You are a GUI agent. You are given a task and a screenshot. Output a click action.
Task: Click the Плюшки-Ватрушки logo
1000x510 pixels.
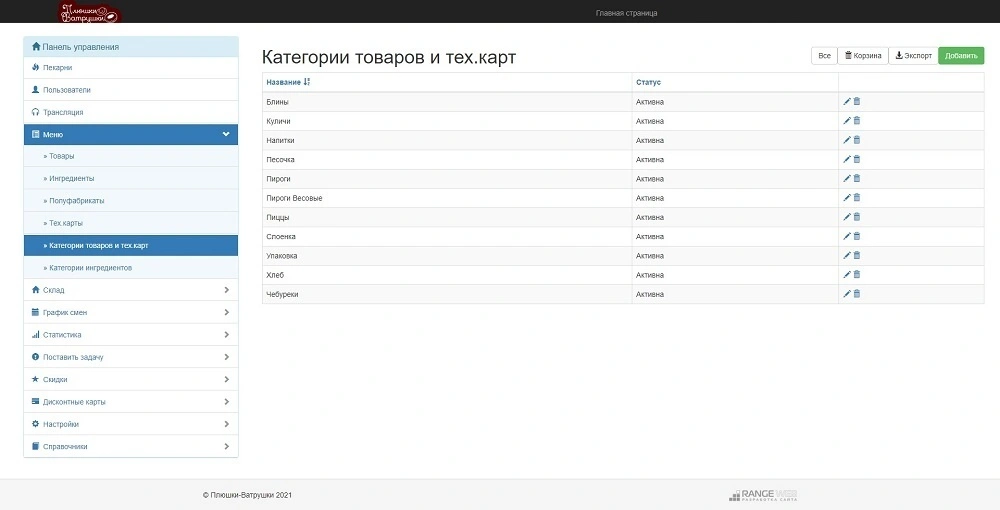(89, 13)
